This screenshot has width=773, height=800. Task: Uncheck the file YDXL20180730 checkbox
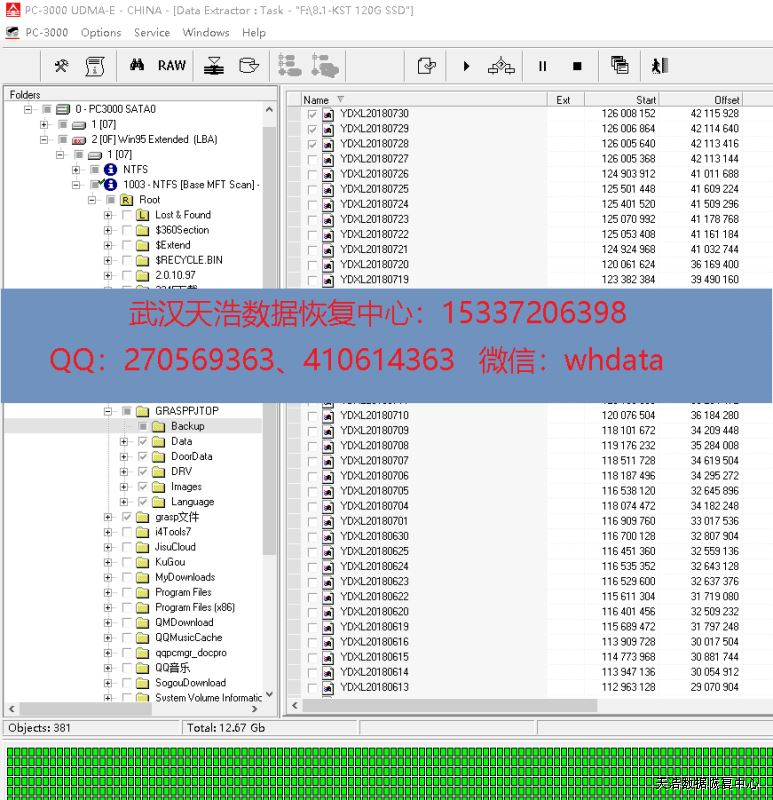tap(312, 114)
